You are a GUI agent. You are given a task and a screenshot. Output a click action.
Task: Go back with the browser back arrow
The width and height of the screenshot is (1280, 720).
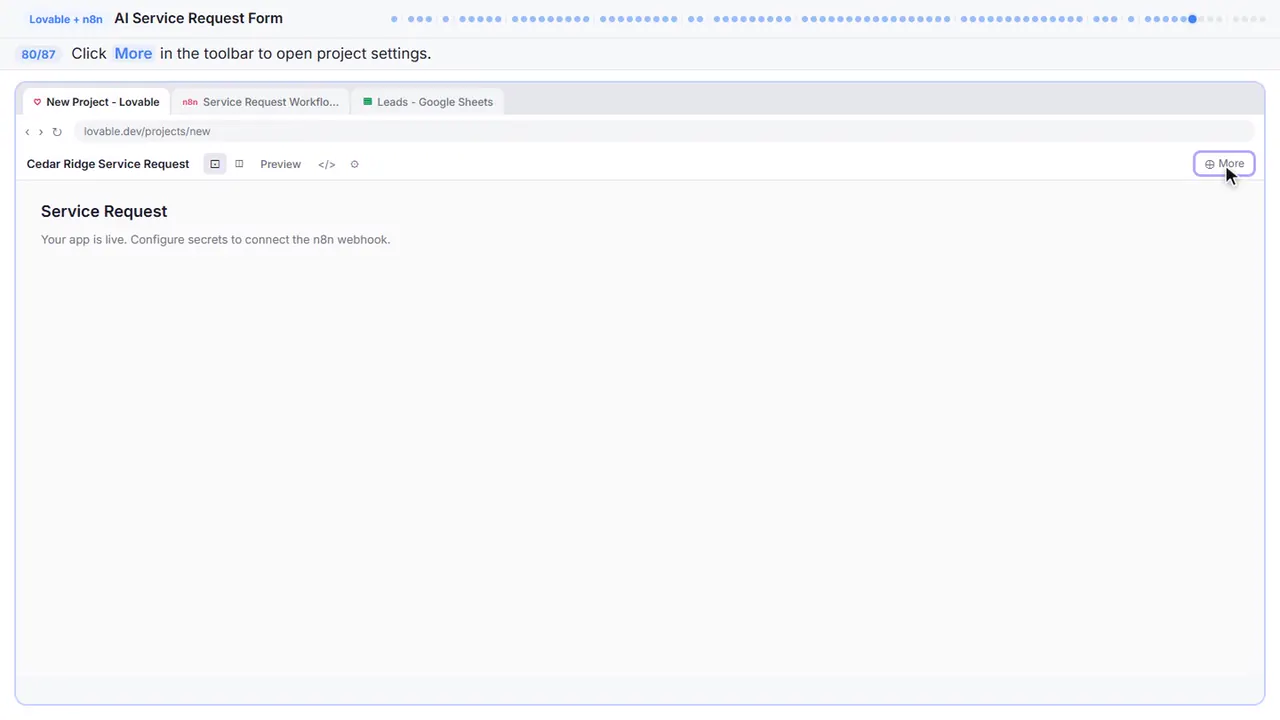(x=27, y=132)
